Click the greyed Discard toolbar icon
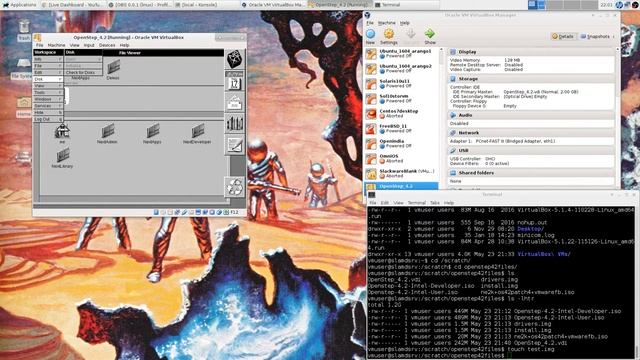Screen dimensions: 640x360 (x=411, y=34)
